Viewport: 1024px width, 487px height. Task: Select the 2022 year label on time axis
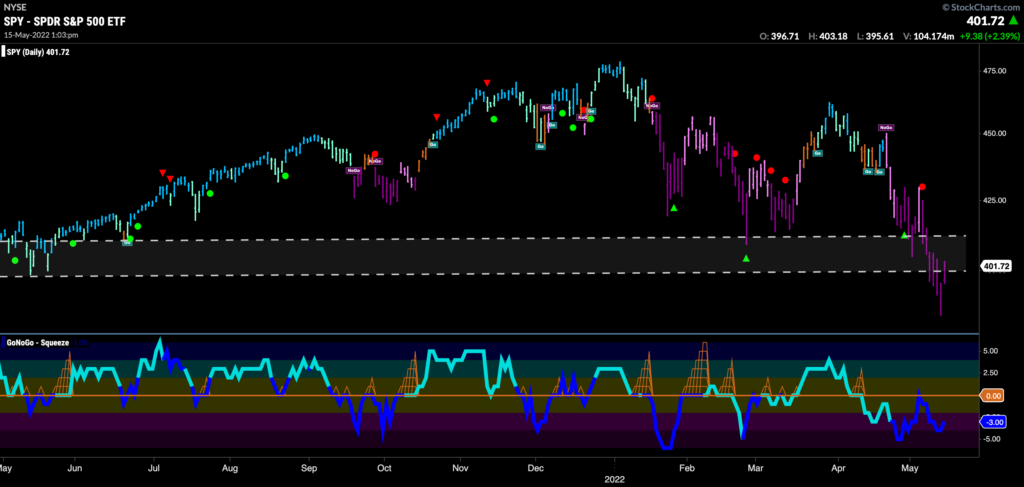[615, 479]
